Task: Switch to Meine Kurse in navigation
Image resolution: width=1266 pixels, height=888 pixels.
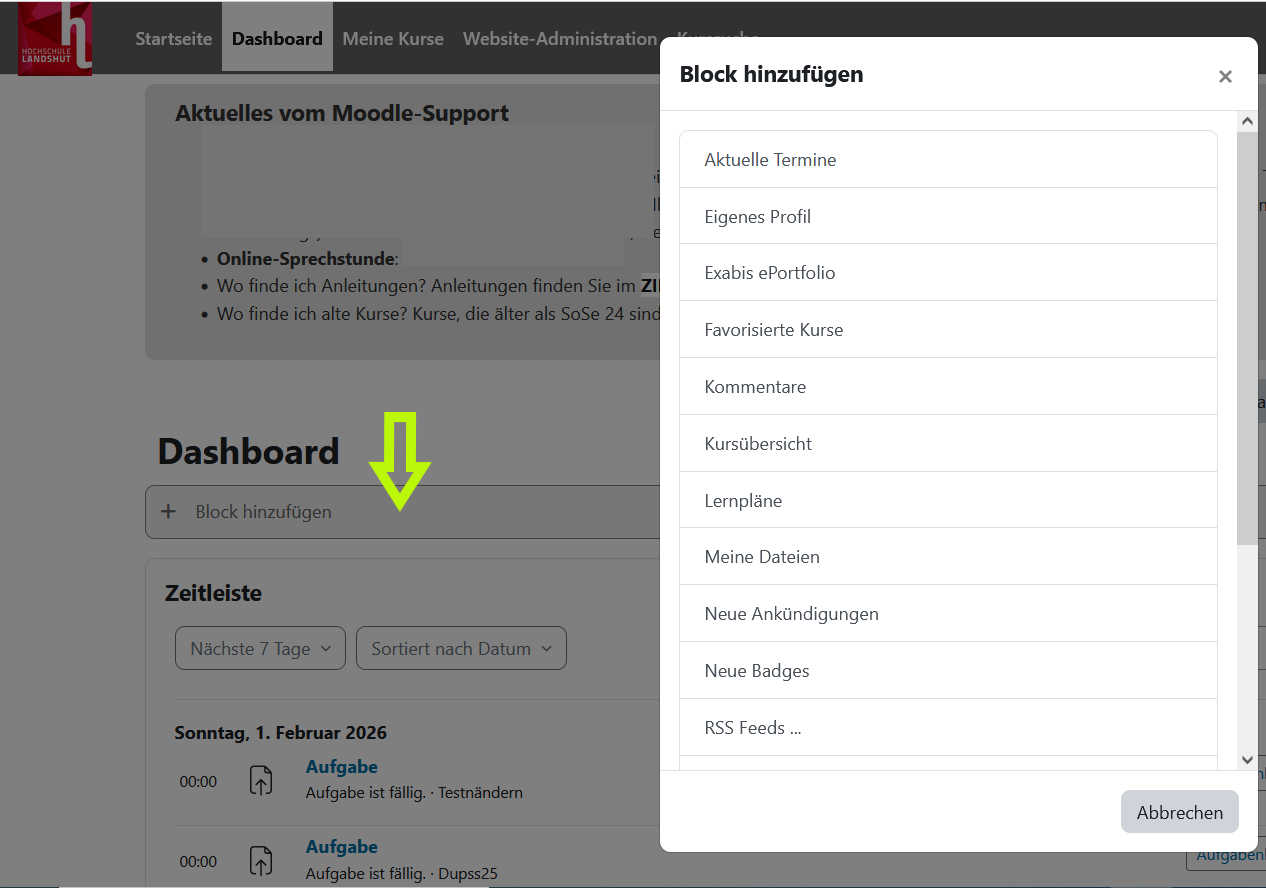Action: pyautogui.click(x=393, y=39)
